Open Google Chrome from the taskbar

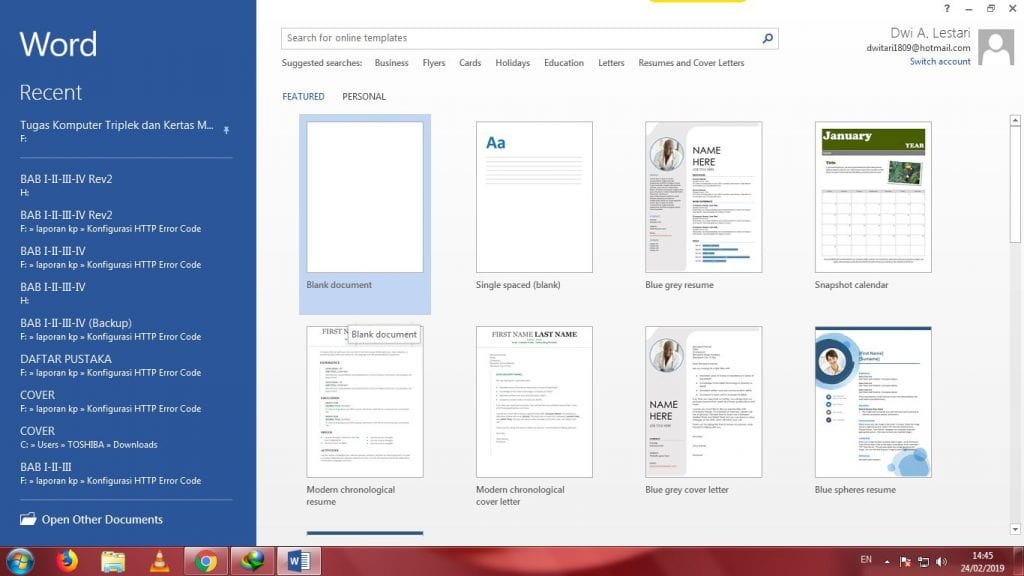click(x=207, y=561)
